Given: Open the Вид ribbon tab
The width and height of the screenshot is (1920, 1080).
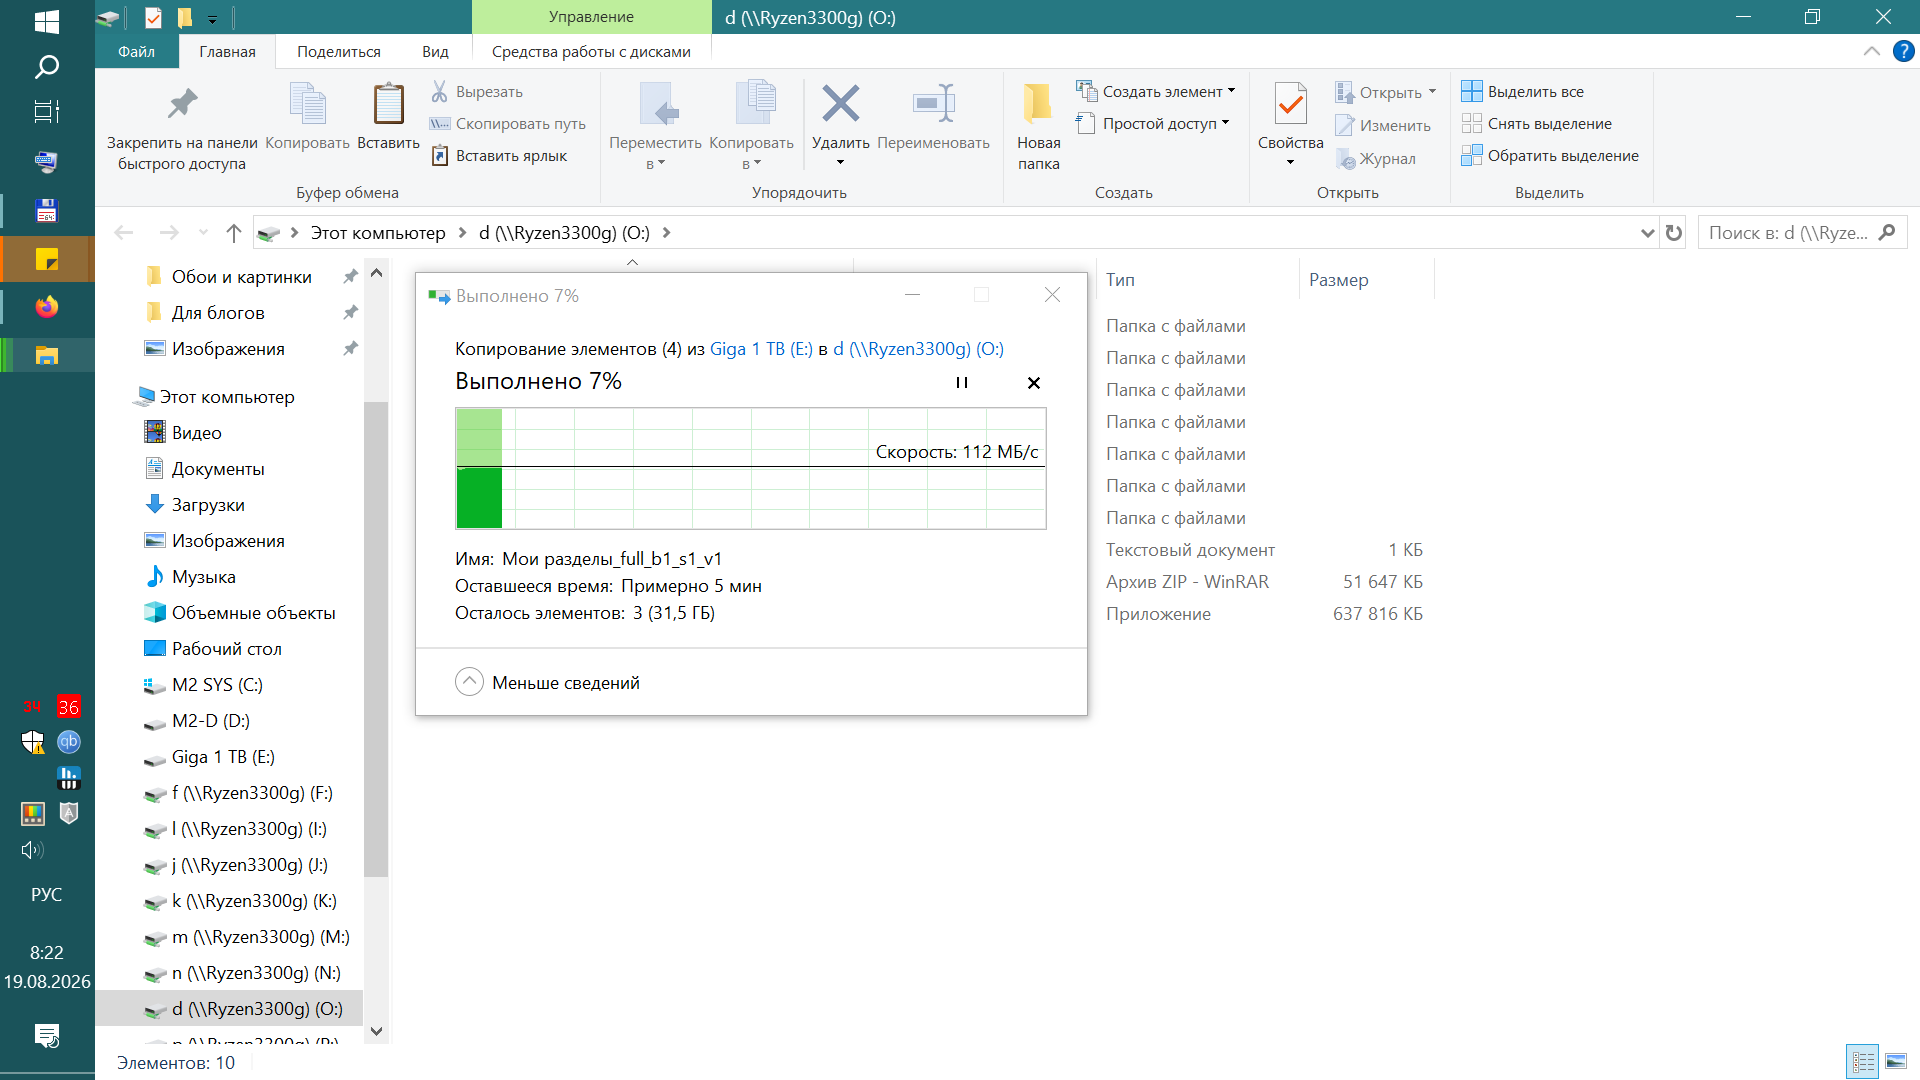Looking at the screenshot, I should (435, 52).
